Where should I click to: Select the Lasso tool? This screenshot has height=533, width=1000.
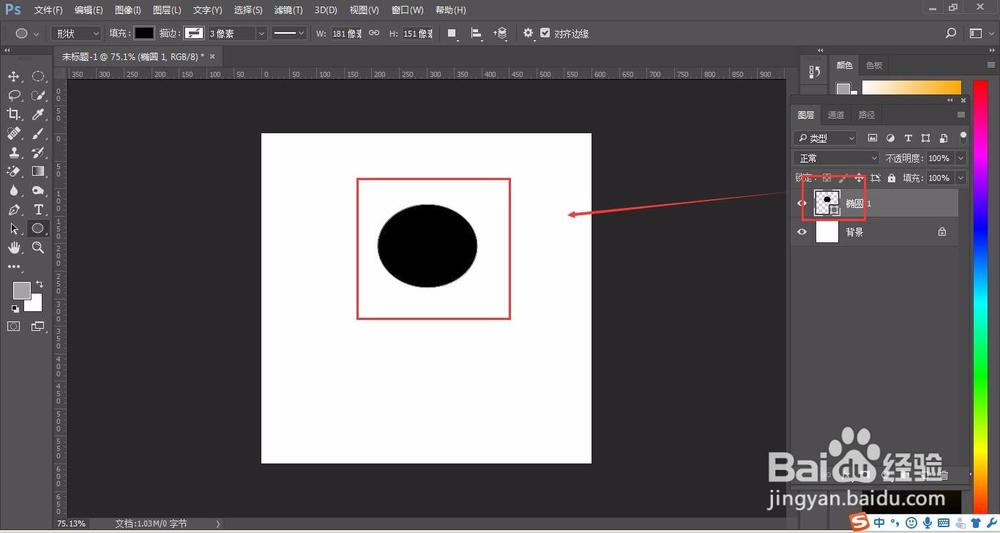(x=13, y=96)
